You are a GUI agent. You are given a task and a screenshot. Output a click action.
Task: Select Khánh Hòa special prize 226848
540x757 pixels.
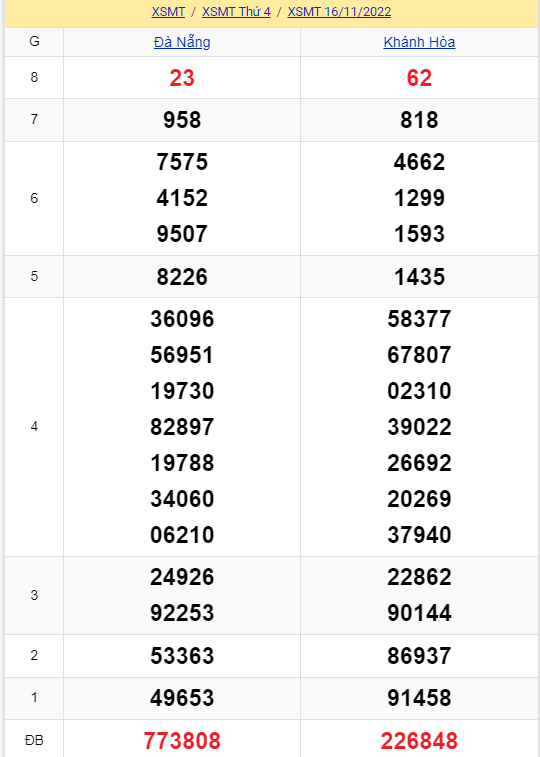[x=419, y=741]
